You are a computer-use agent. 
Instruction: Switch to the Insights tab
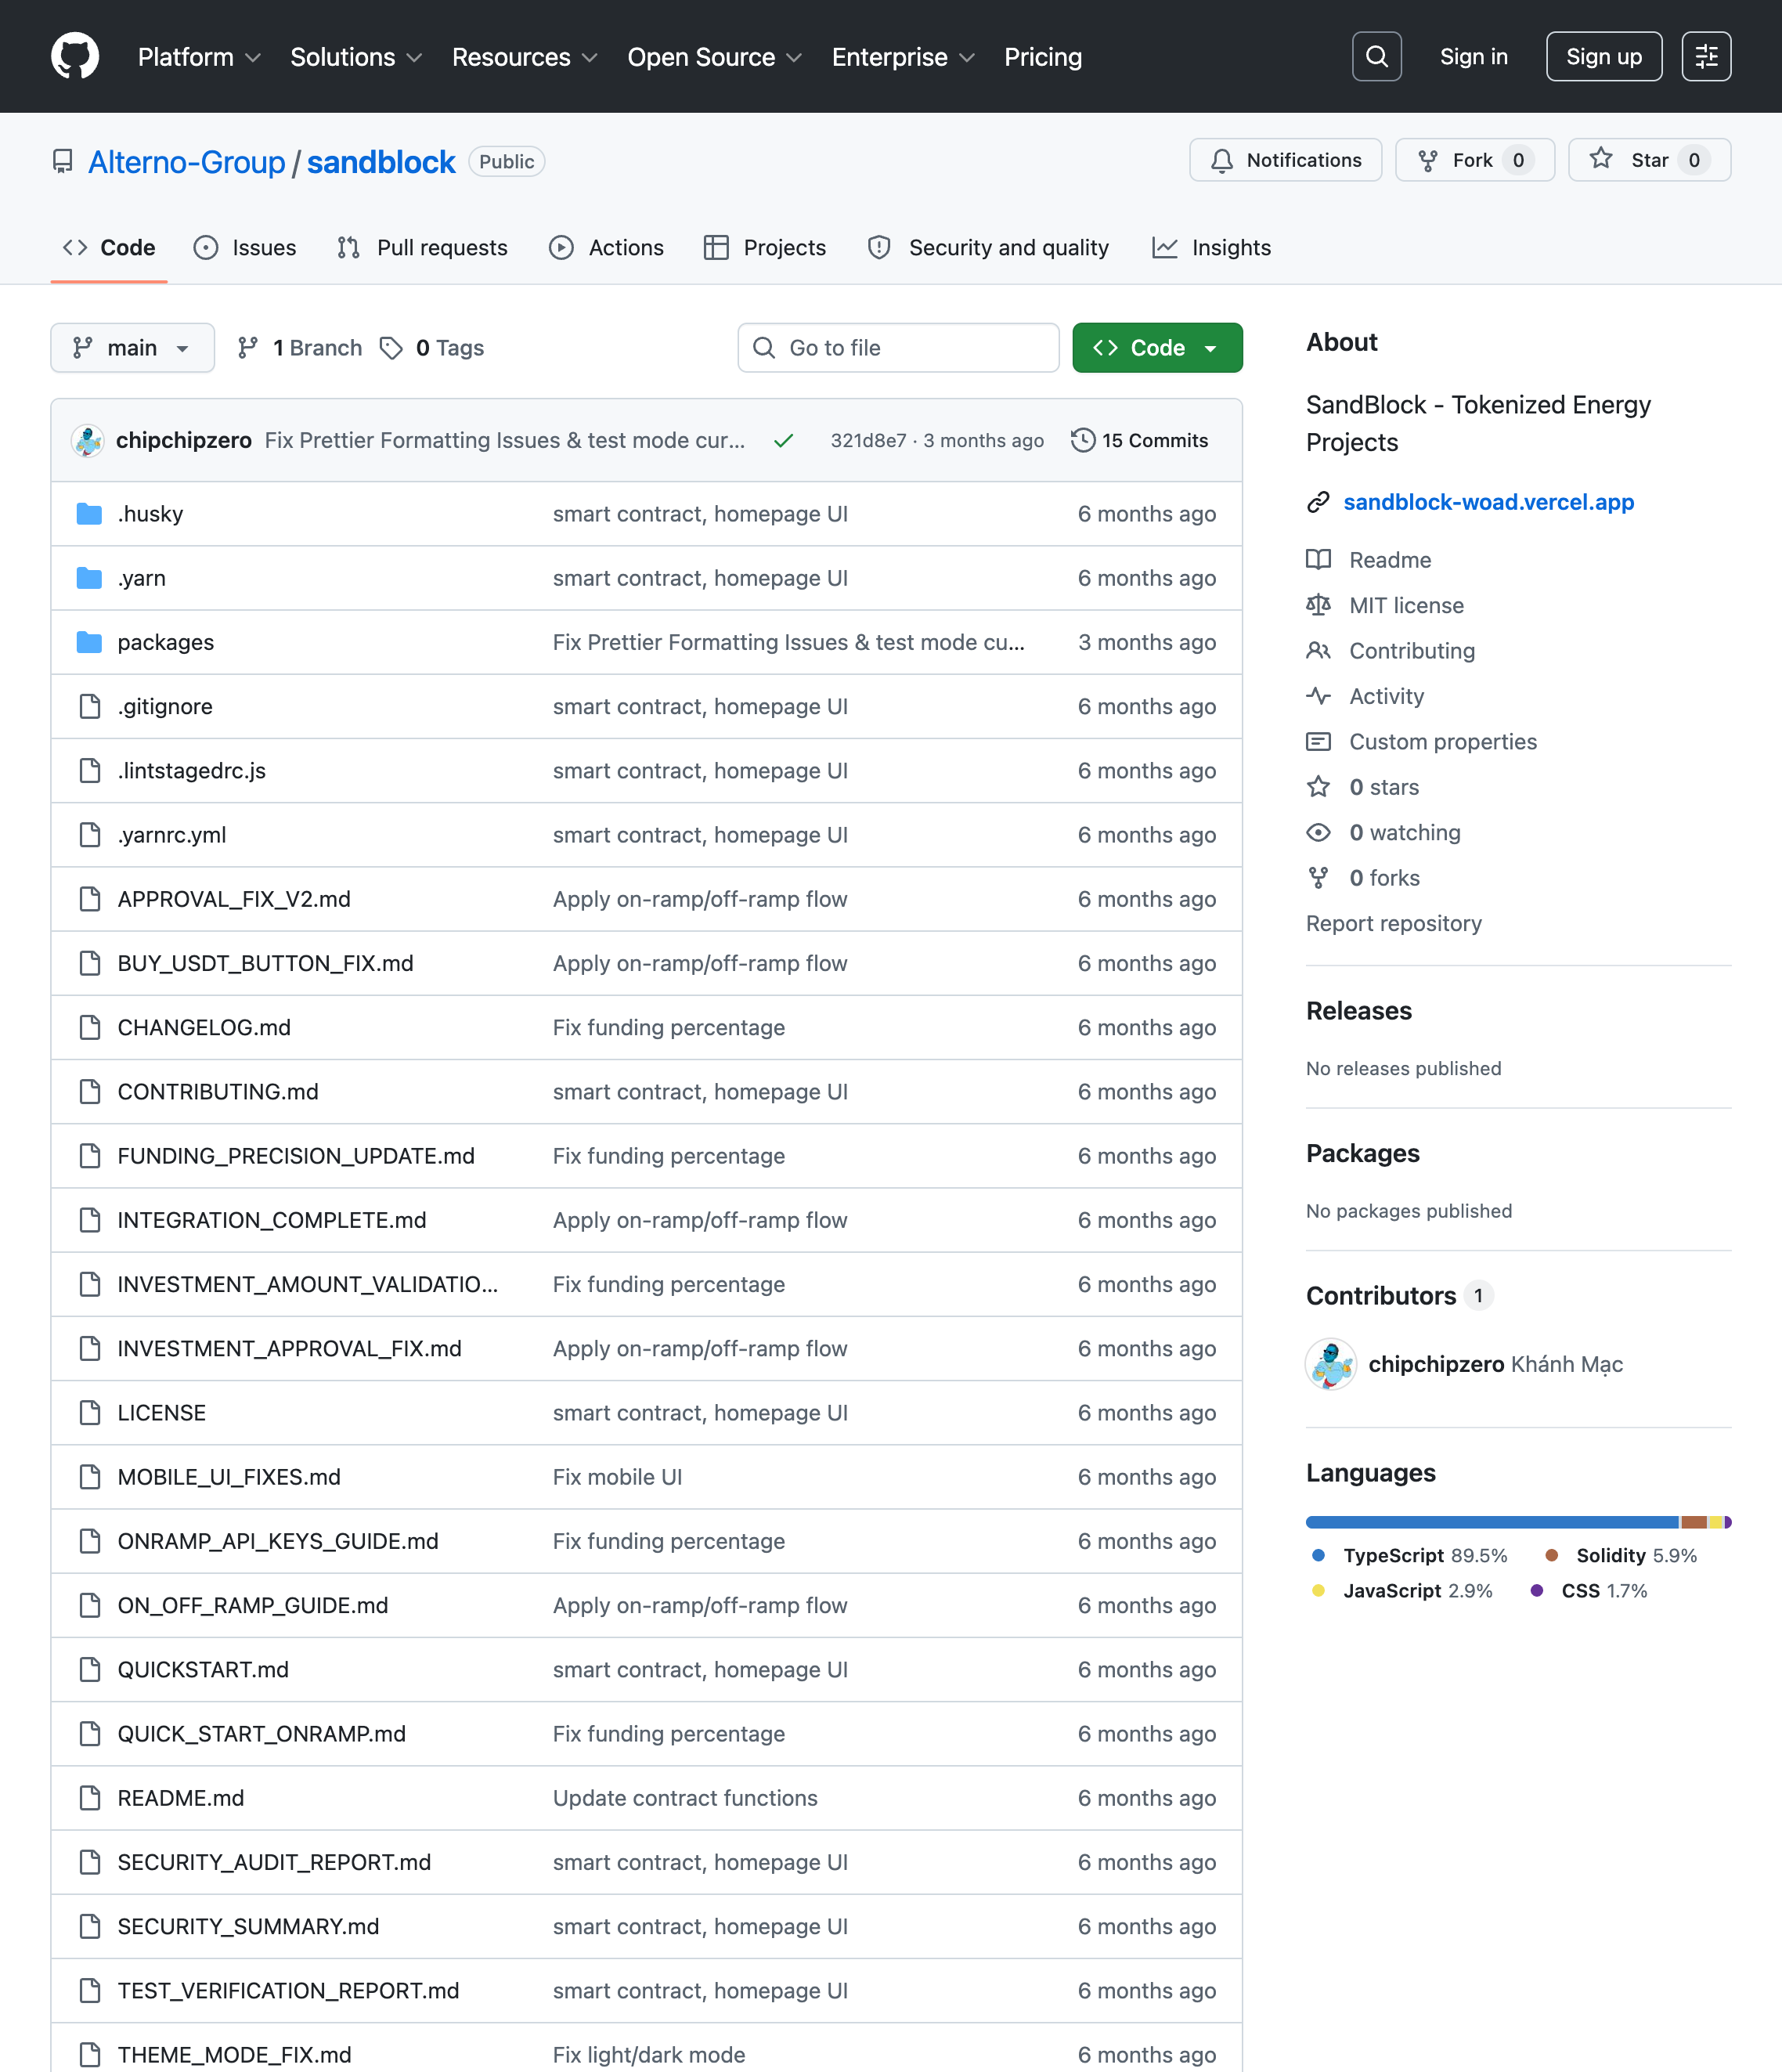1211,248
